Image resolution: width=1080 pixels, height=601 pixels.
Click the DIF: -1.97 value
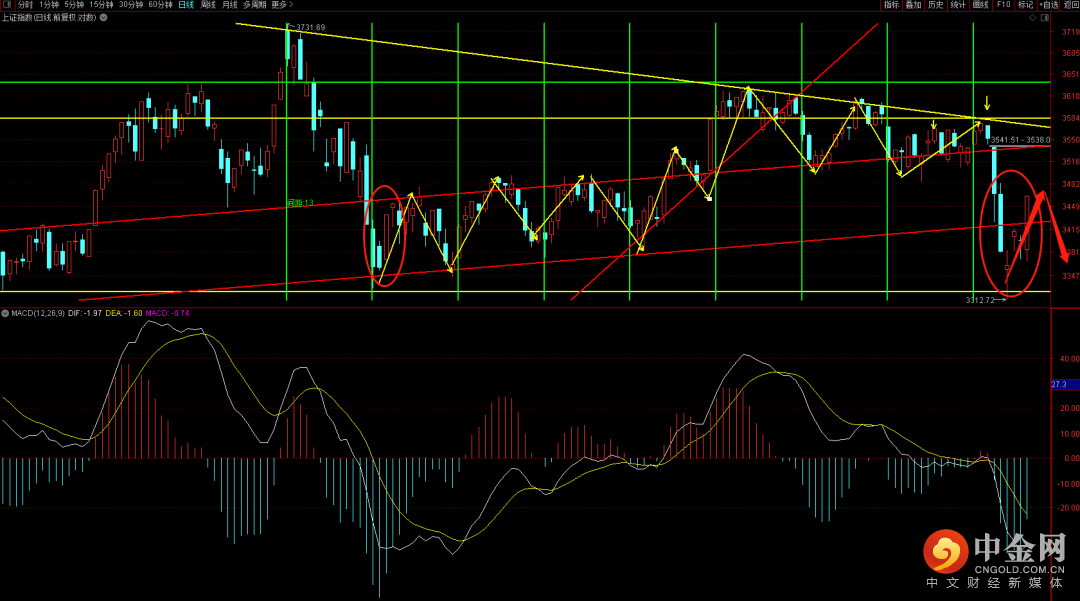[85, 313]
